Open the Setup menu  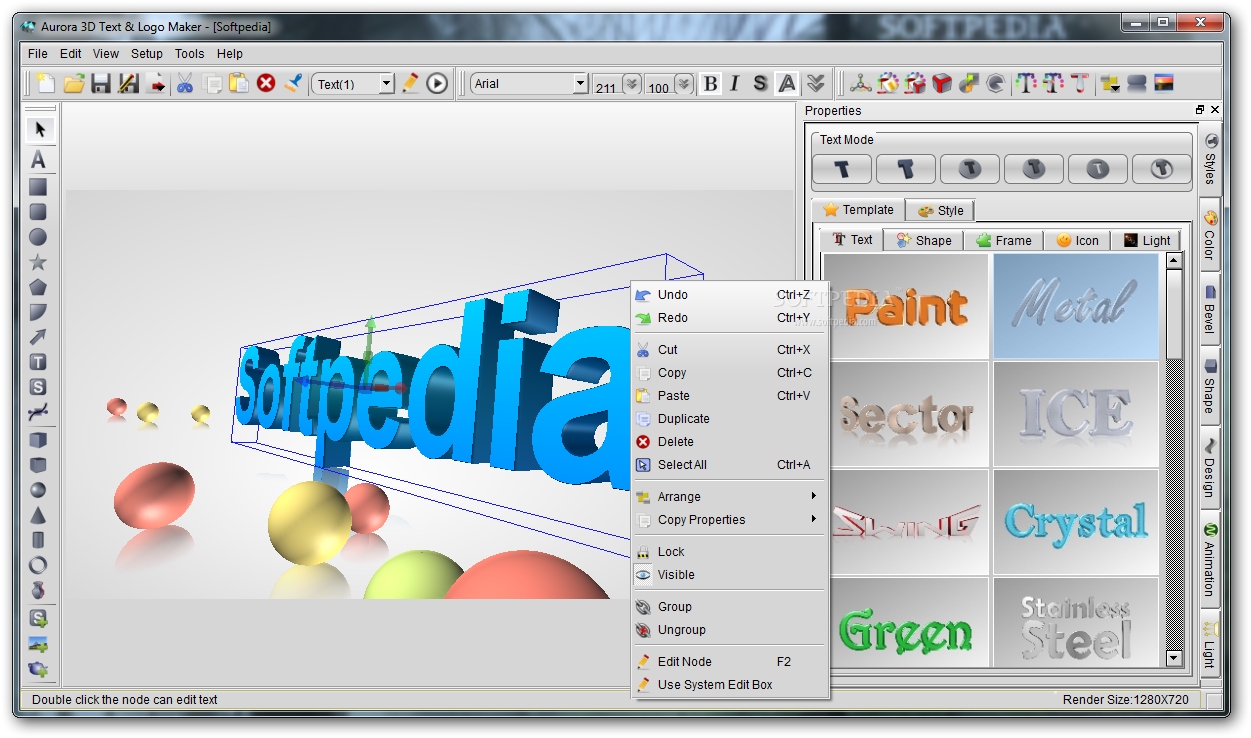pos(147,54)
